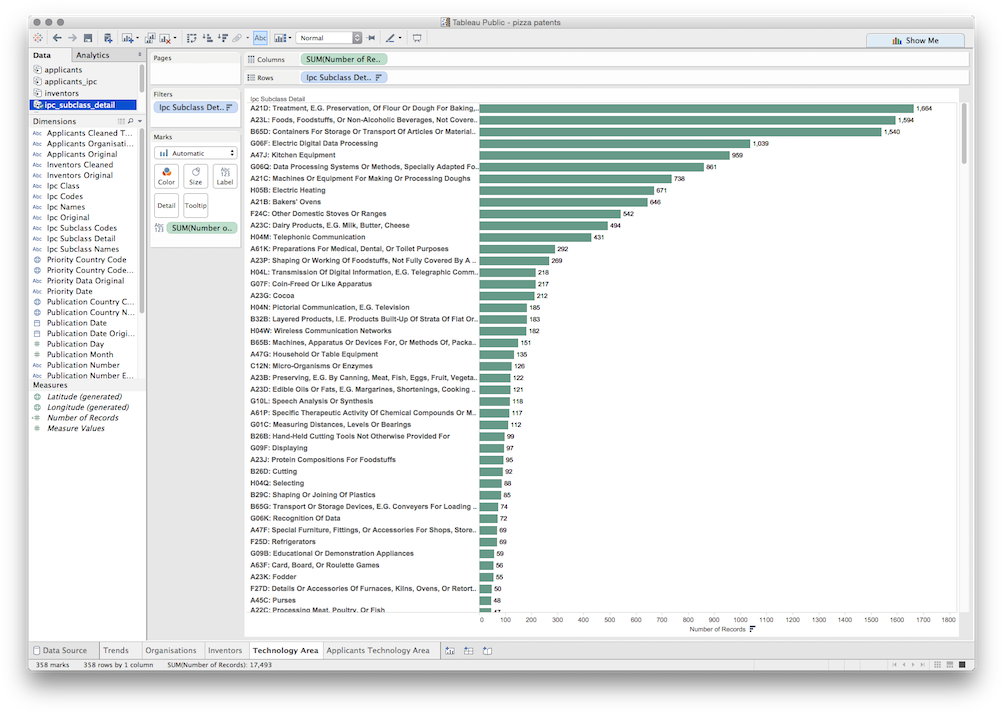Toggle the Show Me panel
The height and width of the screenshot is (713, 1002).
click(x=915, y=40)
